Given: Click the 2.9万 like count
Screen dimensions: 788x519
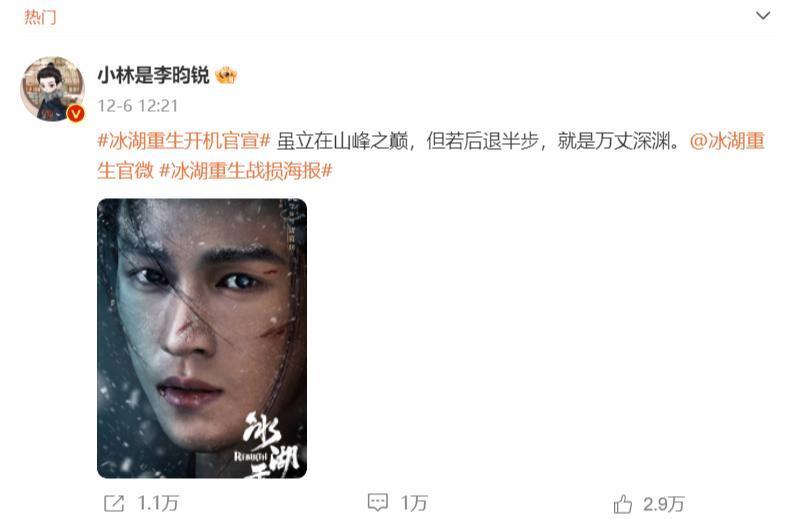Looking at the screenshot, I should tap(664, 504).
